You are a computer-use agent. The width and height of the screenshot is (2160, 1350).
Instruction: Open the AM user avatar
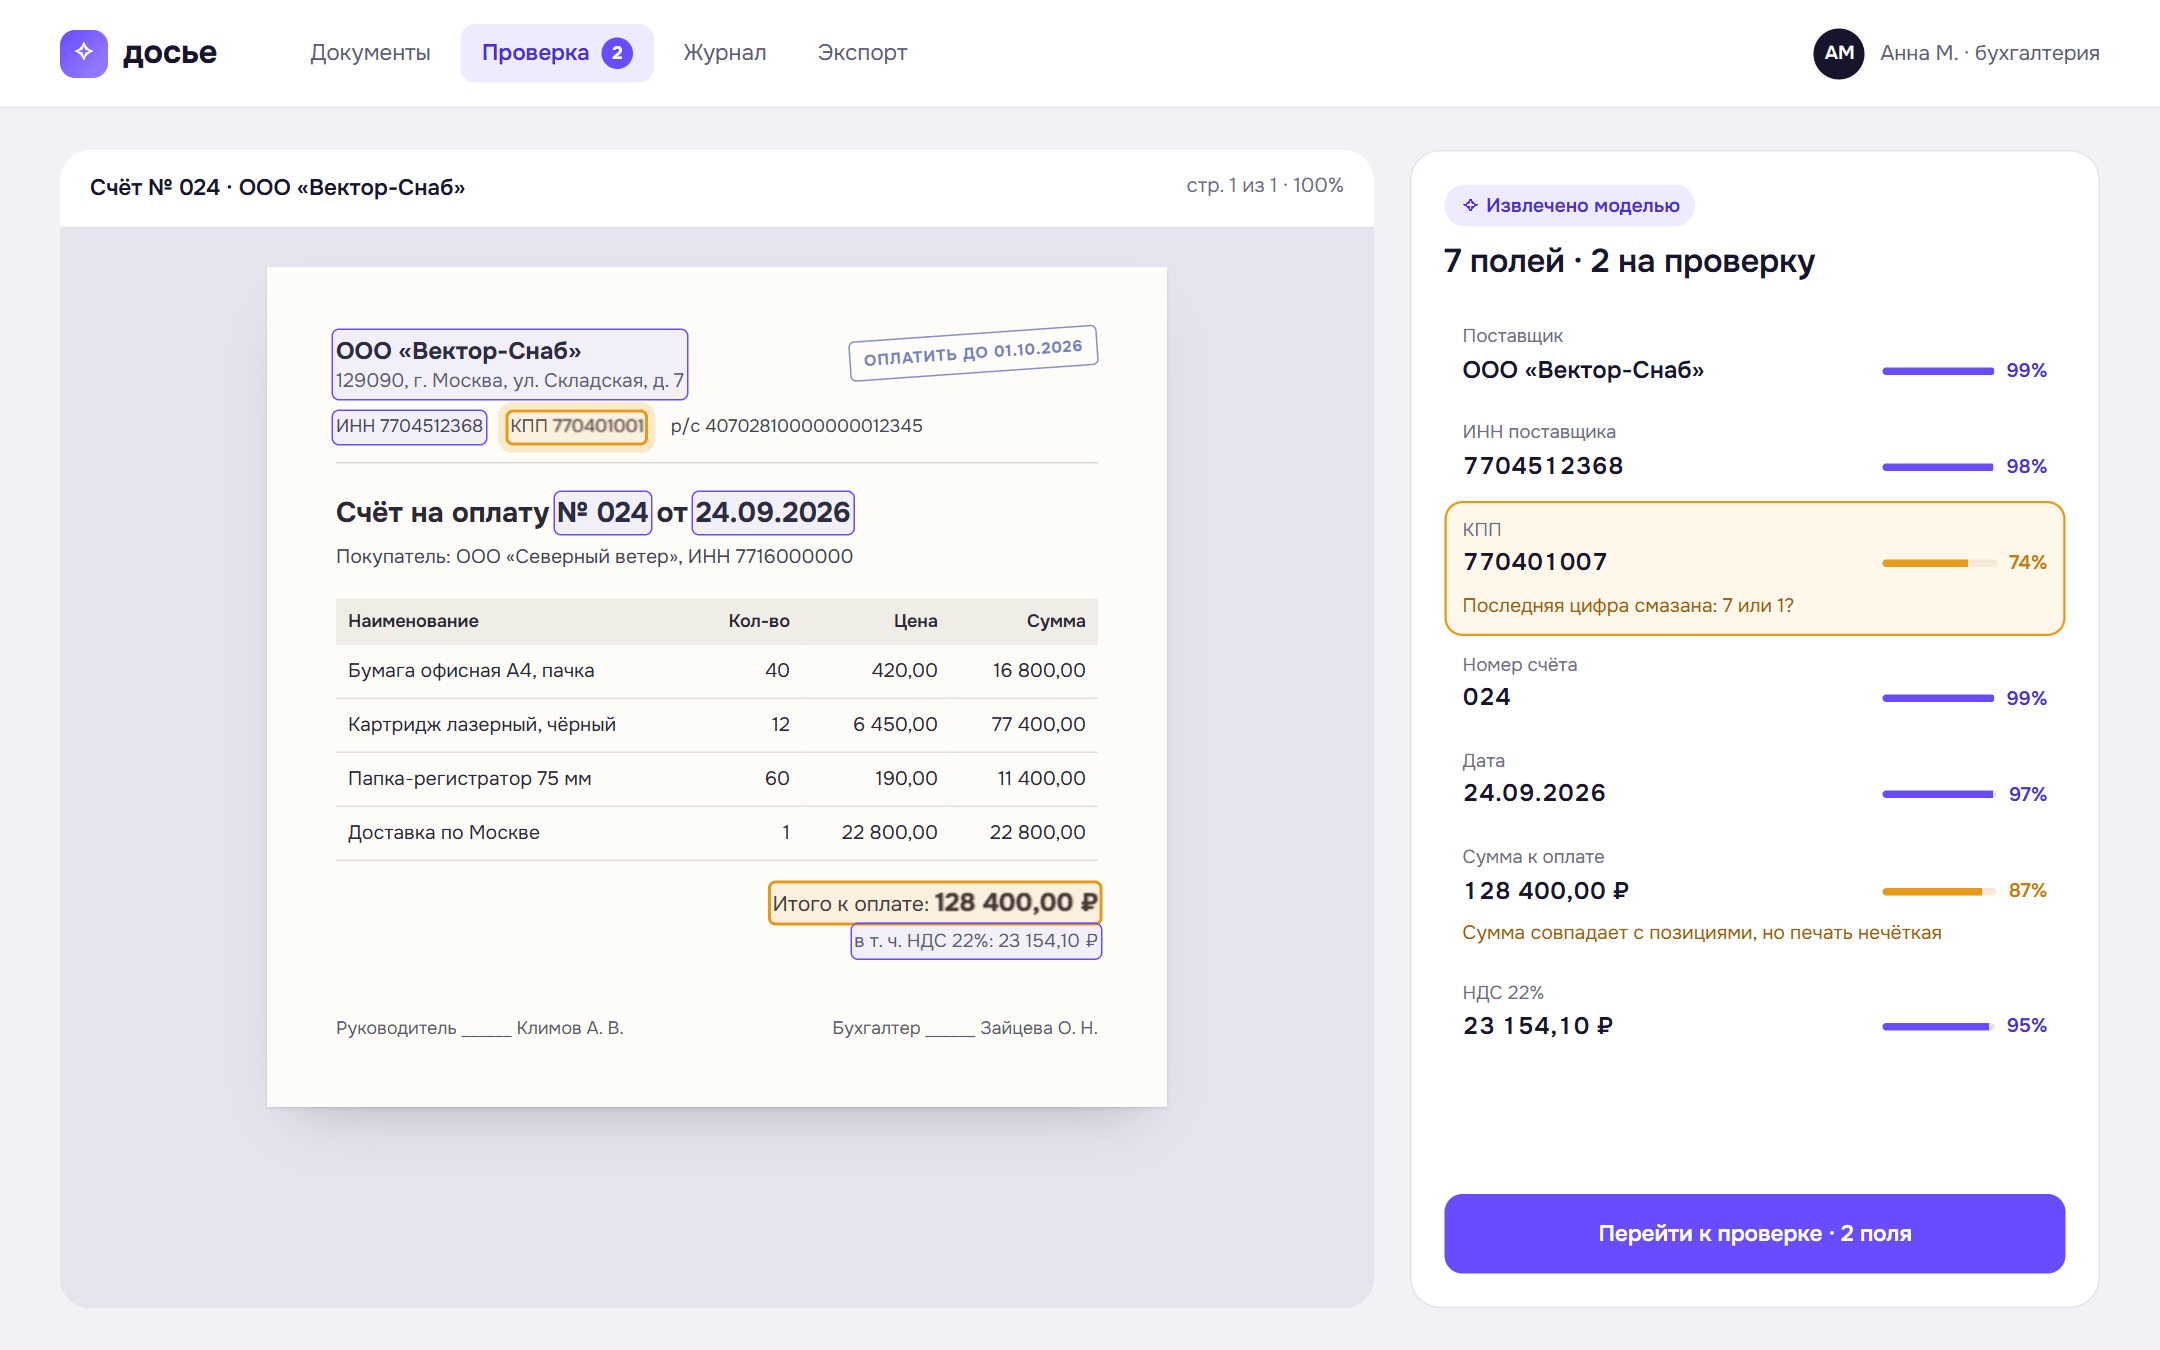point(1838,53)
